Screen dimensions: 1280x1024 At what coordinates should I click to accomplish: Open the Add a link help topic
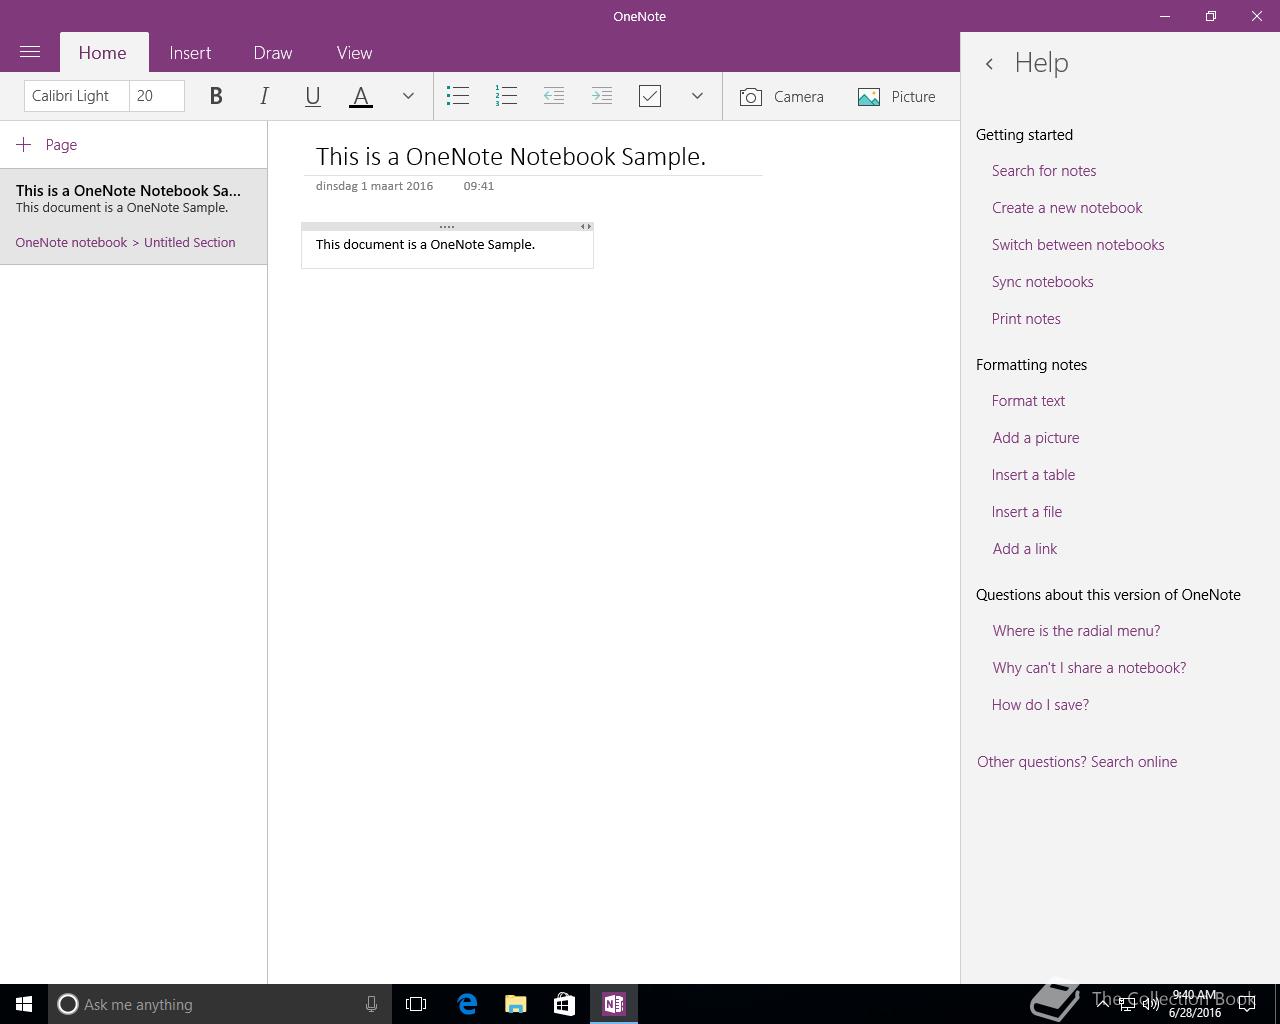(x=1025, y=549)
